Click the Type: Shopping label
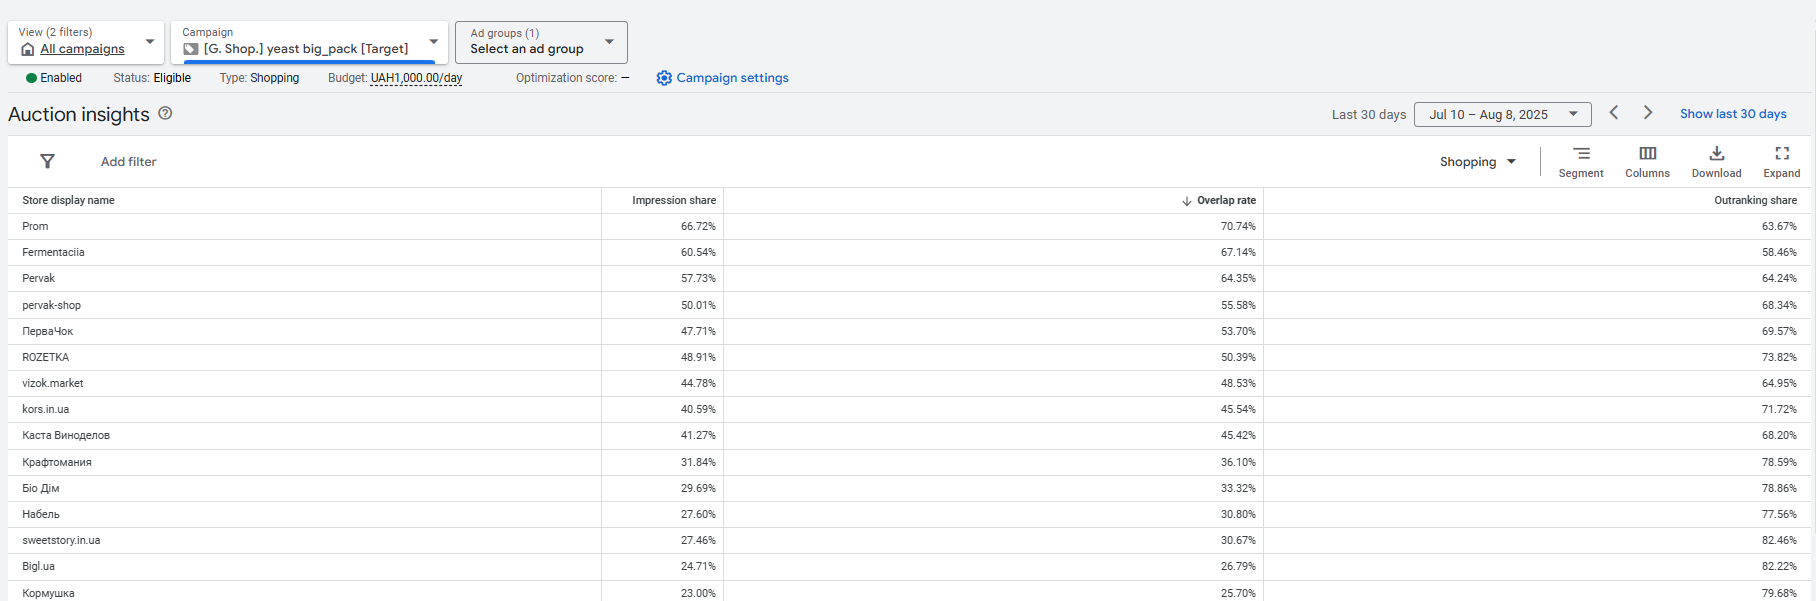This screenshot has width=1816, height=601. pyautogui.click(x=259, y=78)
